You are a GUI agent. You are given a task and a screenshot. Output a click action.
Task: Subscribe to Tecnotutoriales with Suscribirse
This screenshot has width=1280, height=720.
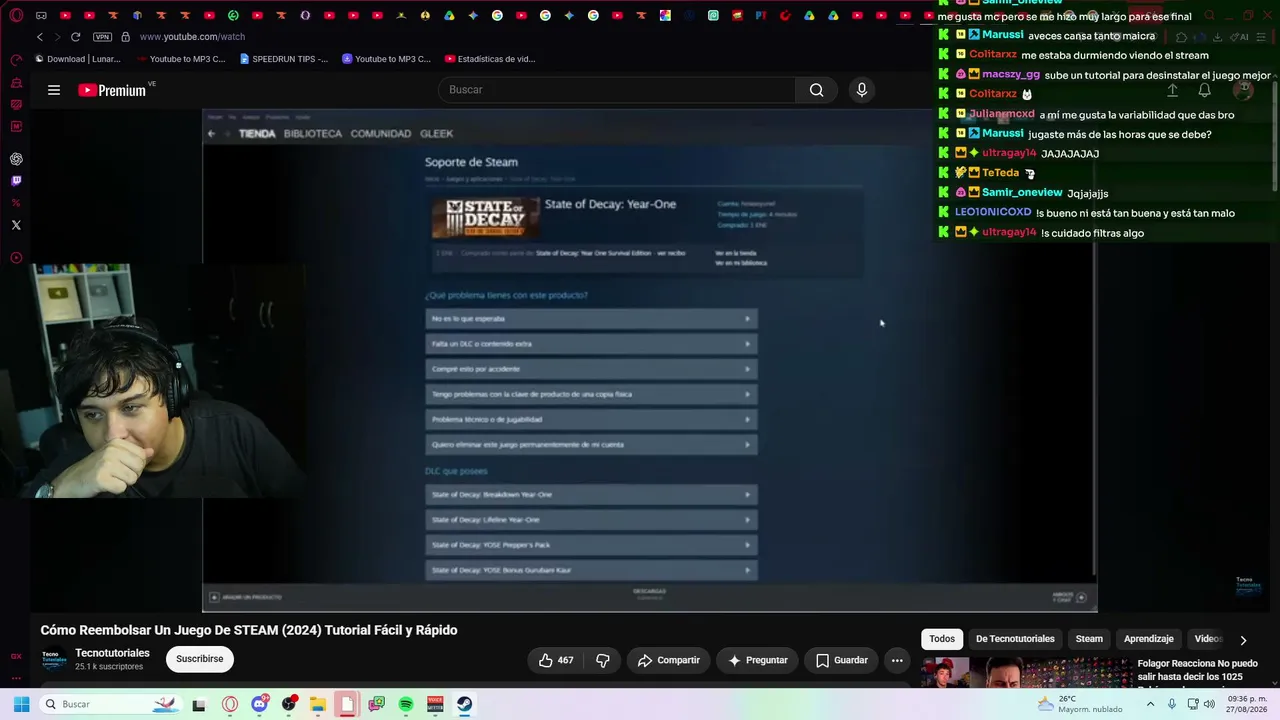tap(200, 659)
